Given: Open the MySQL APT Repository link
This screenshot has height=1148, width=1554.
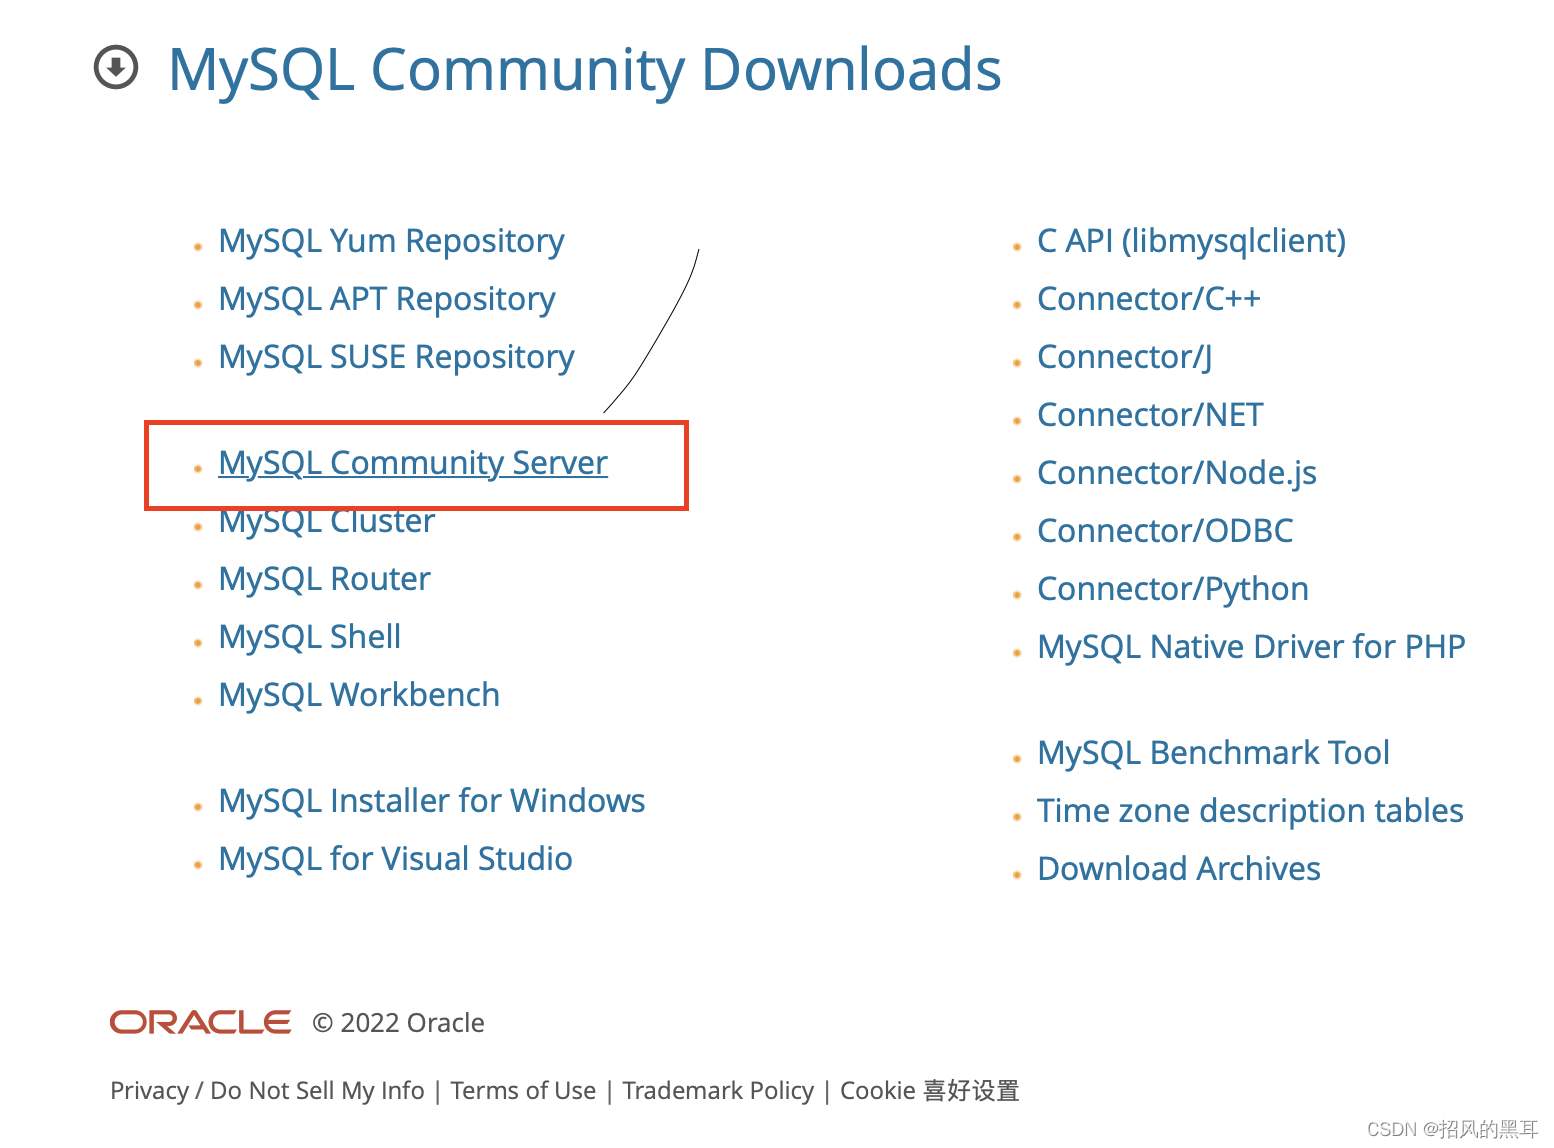Looking at the screenshot, I should (x=387, y=299).
